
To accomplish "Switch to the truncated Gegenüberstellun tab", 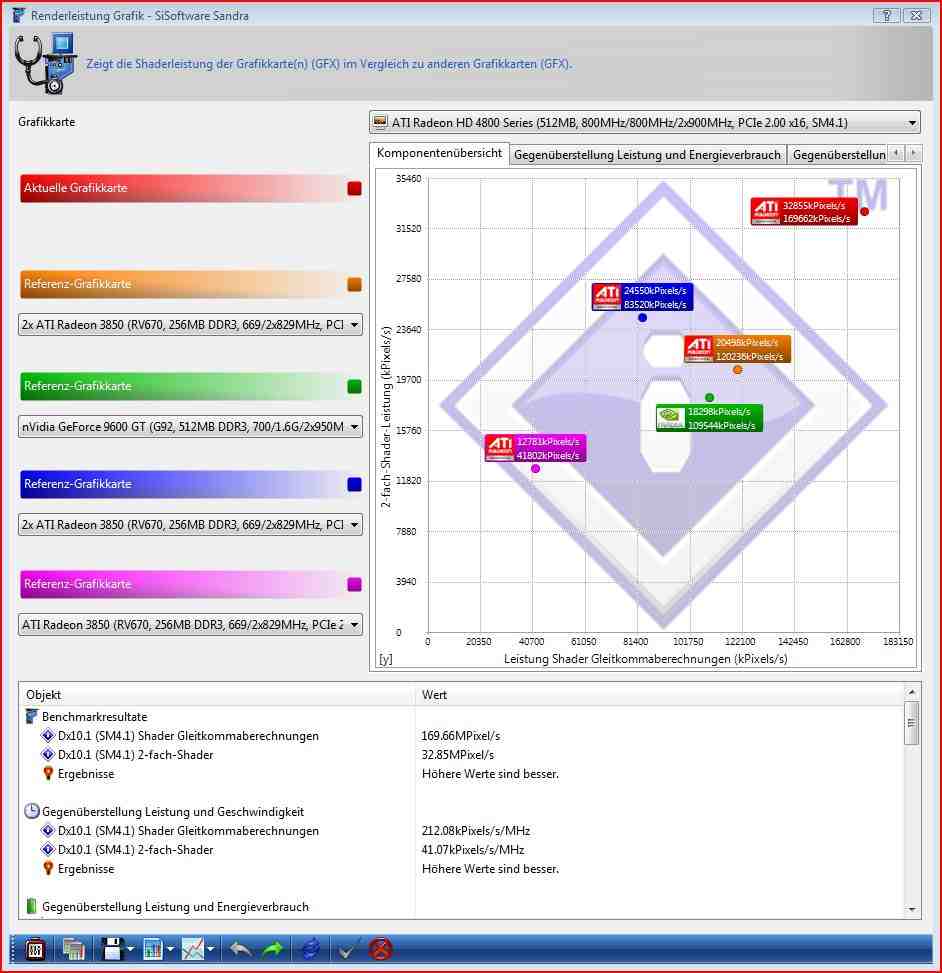I will pyautogui.click(x=838, y=155).
